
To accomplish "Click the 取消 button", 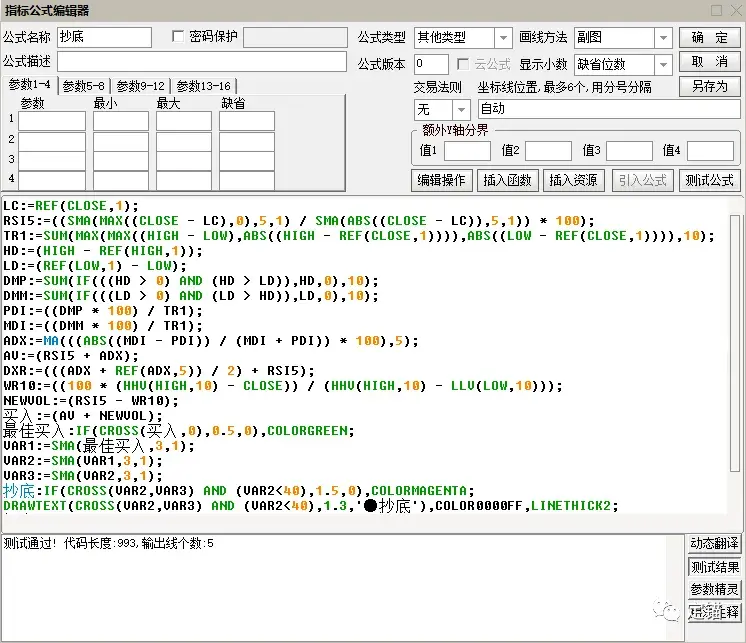I will pyautogui.click(x=709, y=62).
